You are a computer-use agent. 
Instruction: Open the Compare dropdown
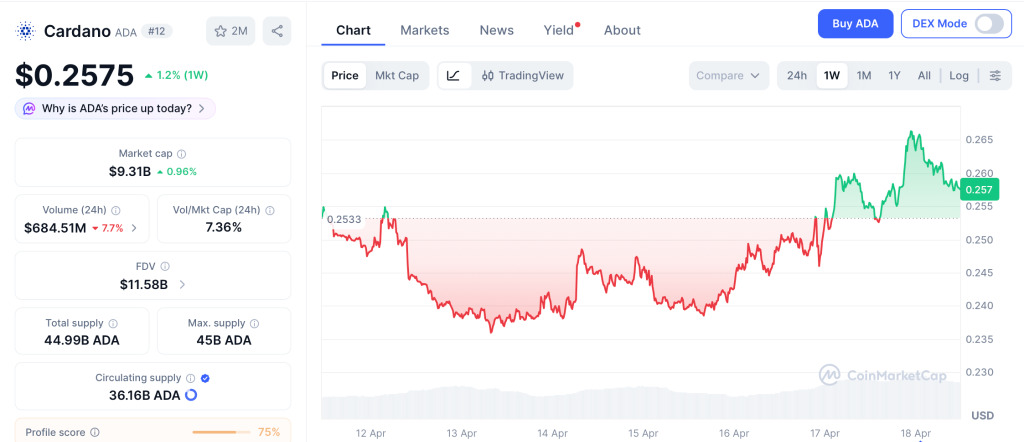pyautogui.click(x=729, y=75)
